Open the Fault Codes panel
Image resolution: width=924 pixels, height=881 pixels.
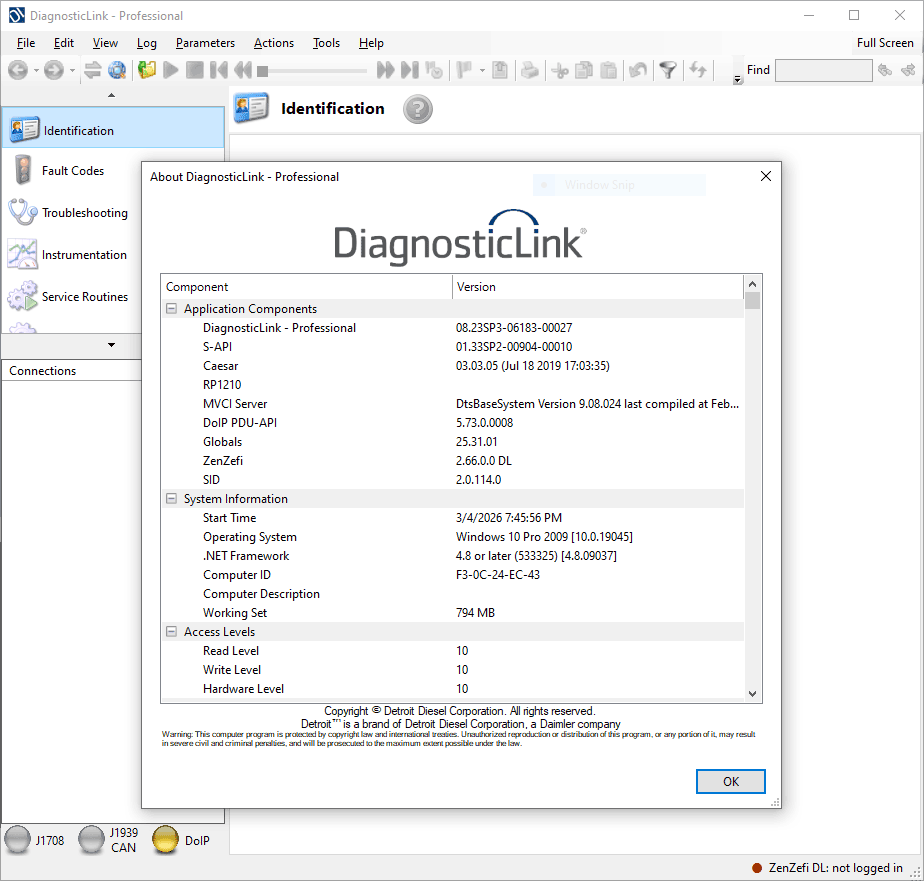[x=21, y=170]
